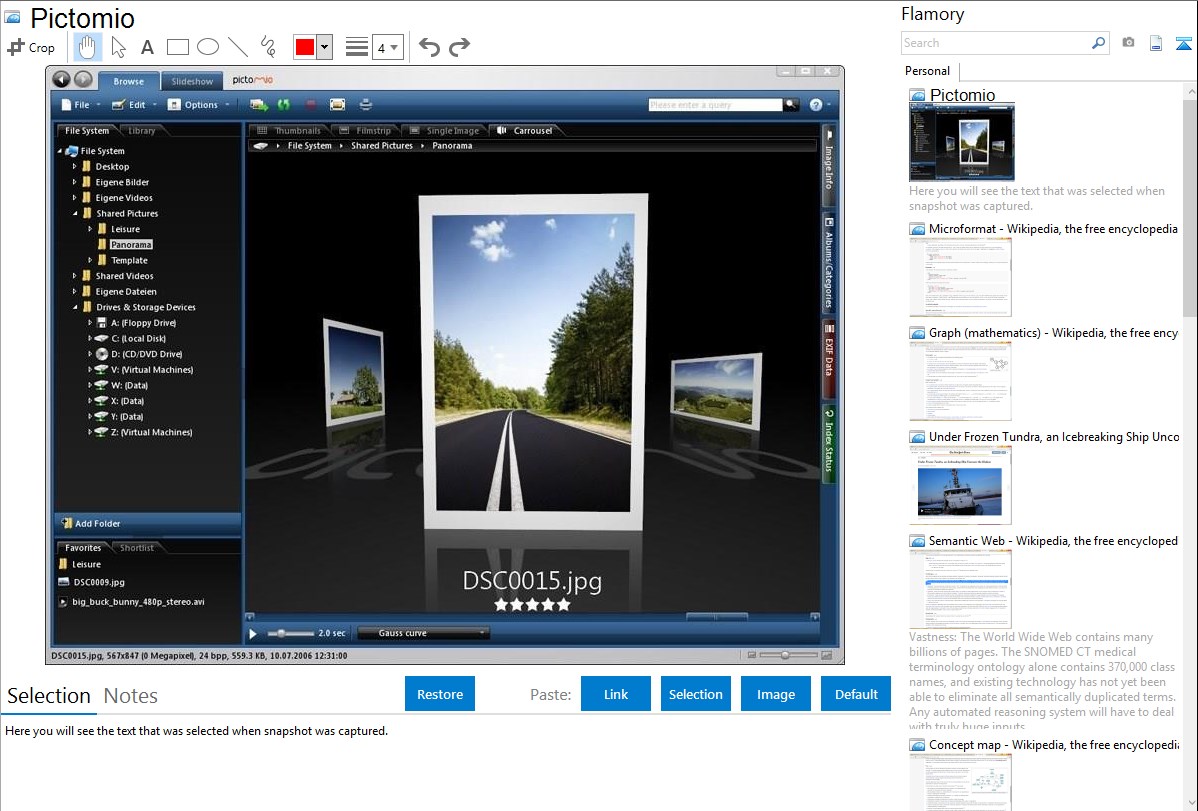Click the sidebar vertical scrollbar
Image resolution: width=1198 pixels, height=811 pixels.
point(1190,206)
